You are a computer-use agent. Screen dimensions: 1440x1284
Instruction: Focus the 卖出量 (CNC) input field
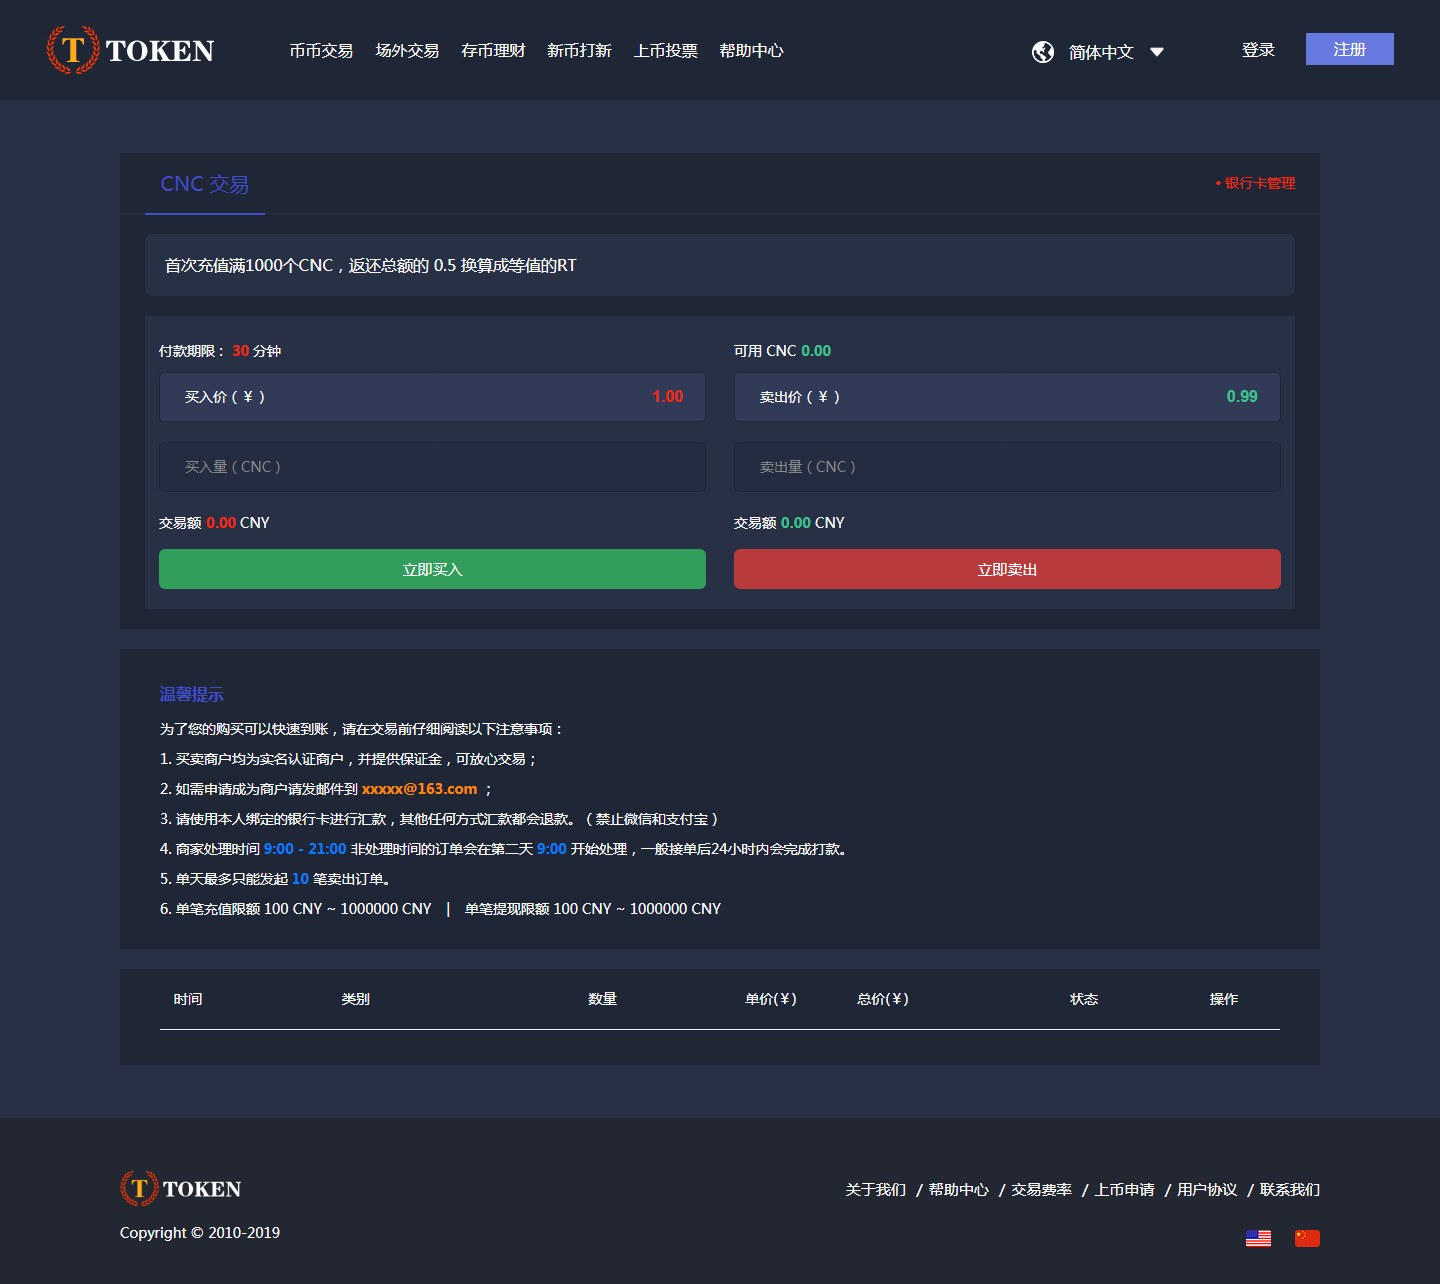pos(1007,467)
